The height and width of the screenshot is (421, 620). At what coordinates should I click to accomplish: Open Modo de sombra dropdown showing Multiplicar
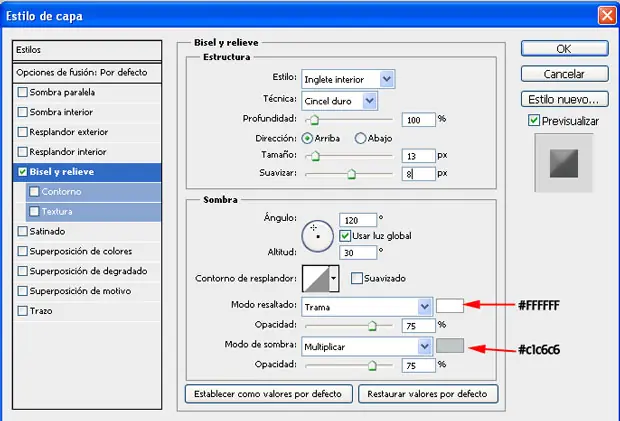pos(367,347)
